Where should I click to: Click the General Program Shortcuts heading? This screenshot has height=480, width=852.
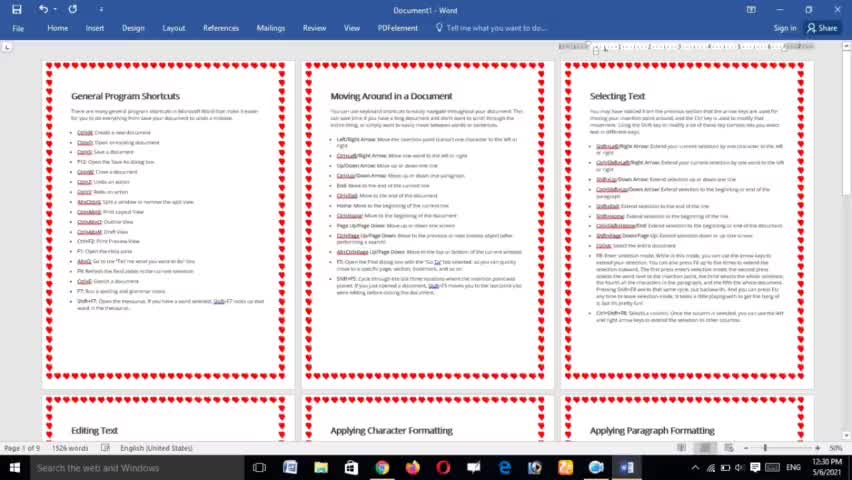126,96
